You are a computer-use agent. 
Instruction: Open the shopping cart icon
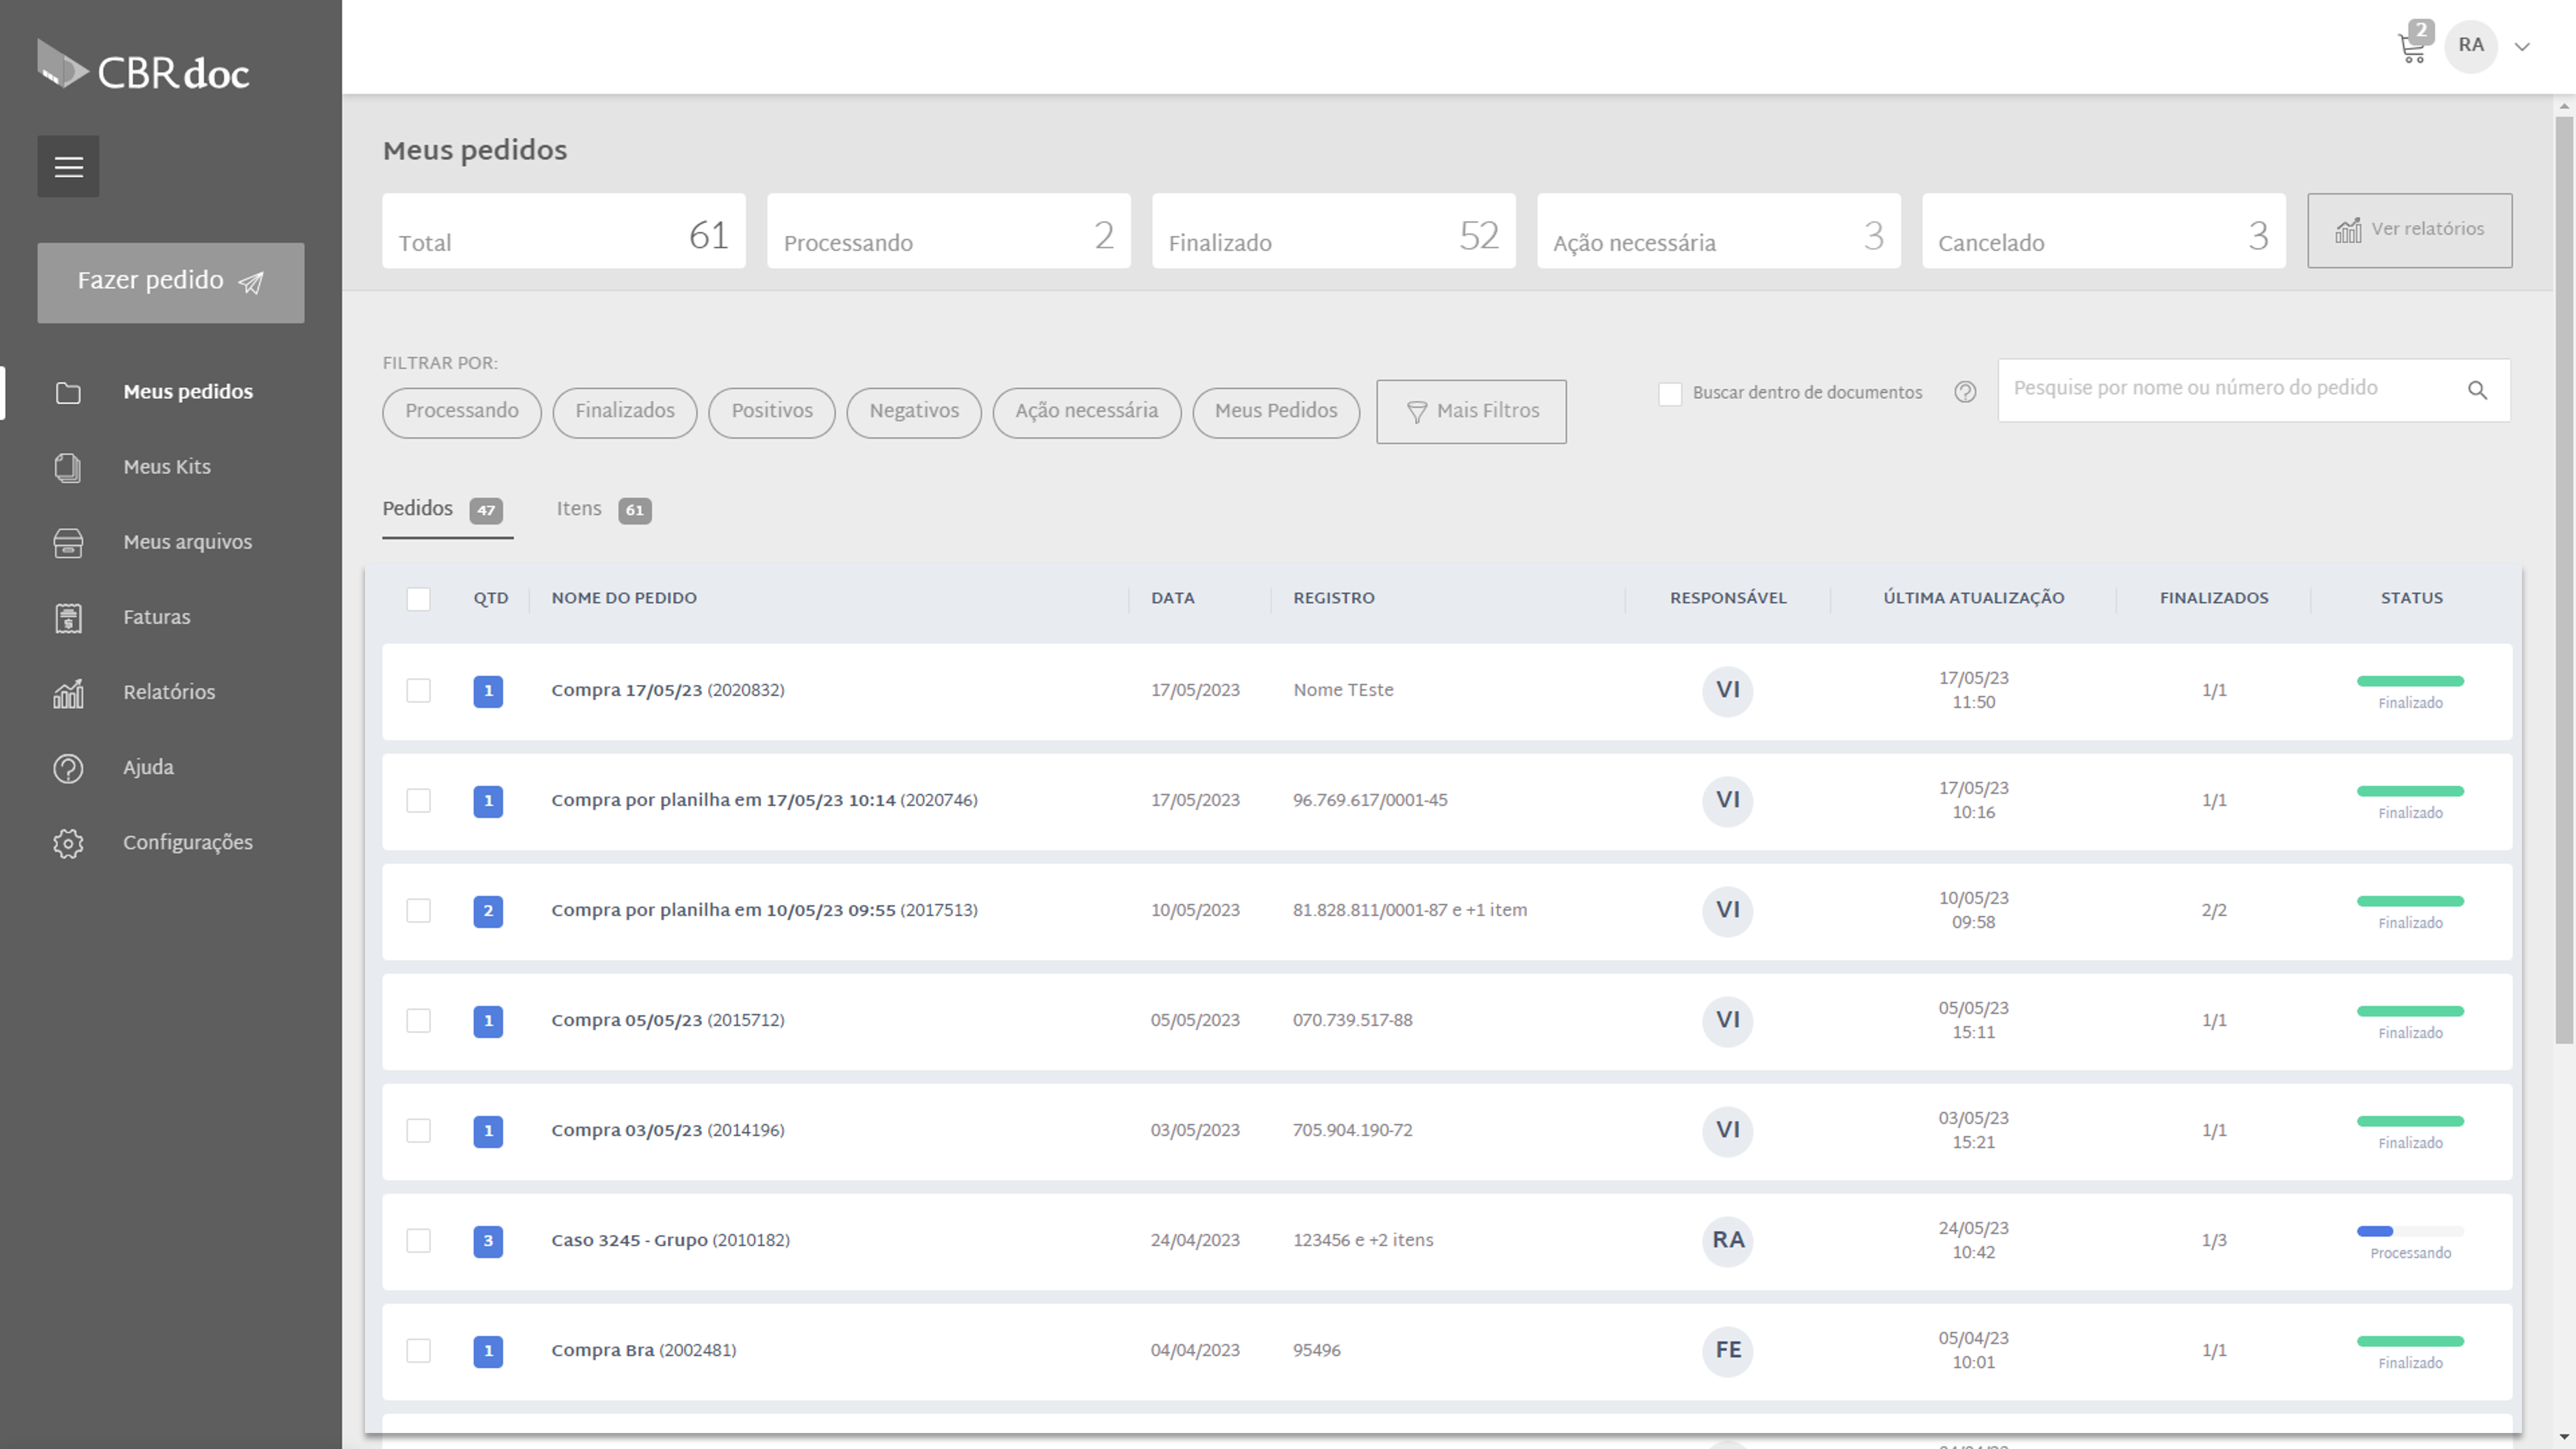coord(2412,48)
